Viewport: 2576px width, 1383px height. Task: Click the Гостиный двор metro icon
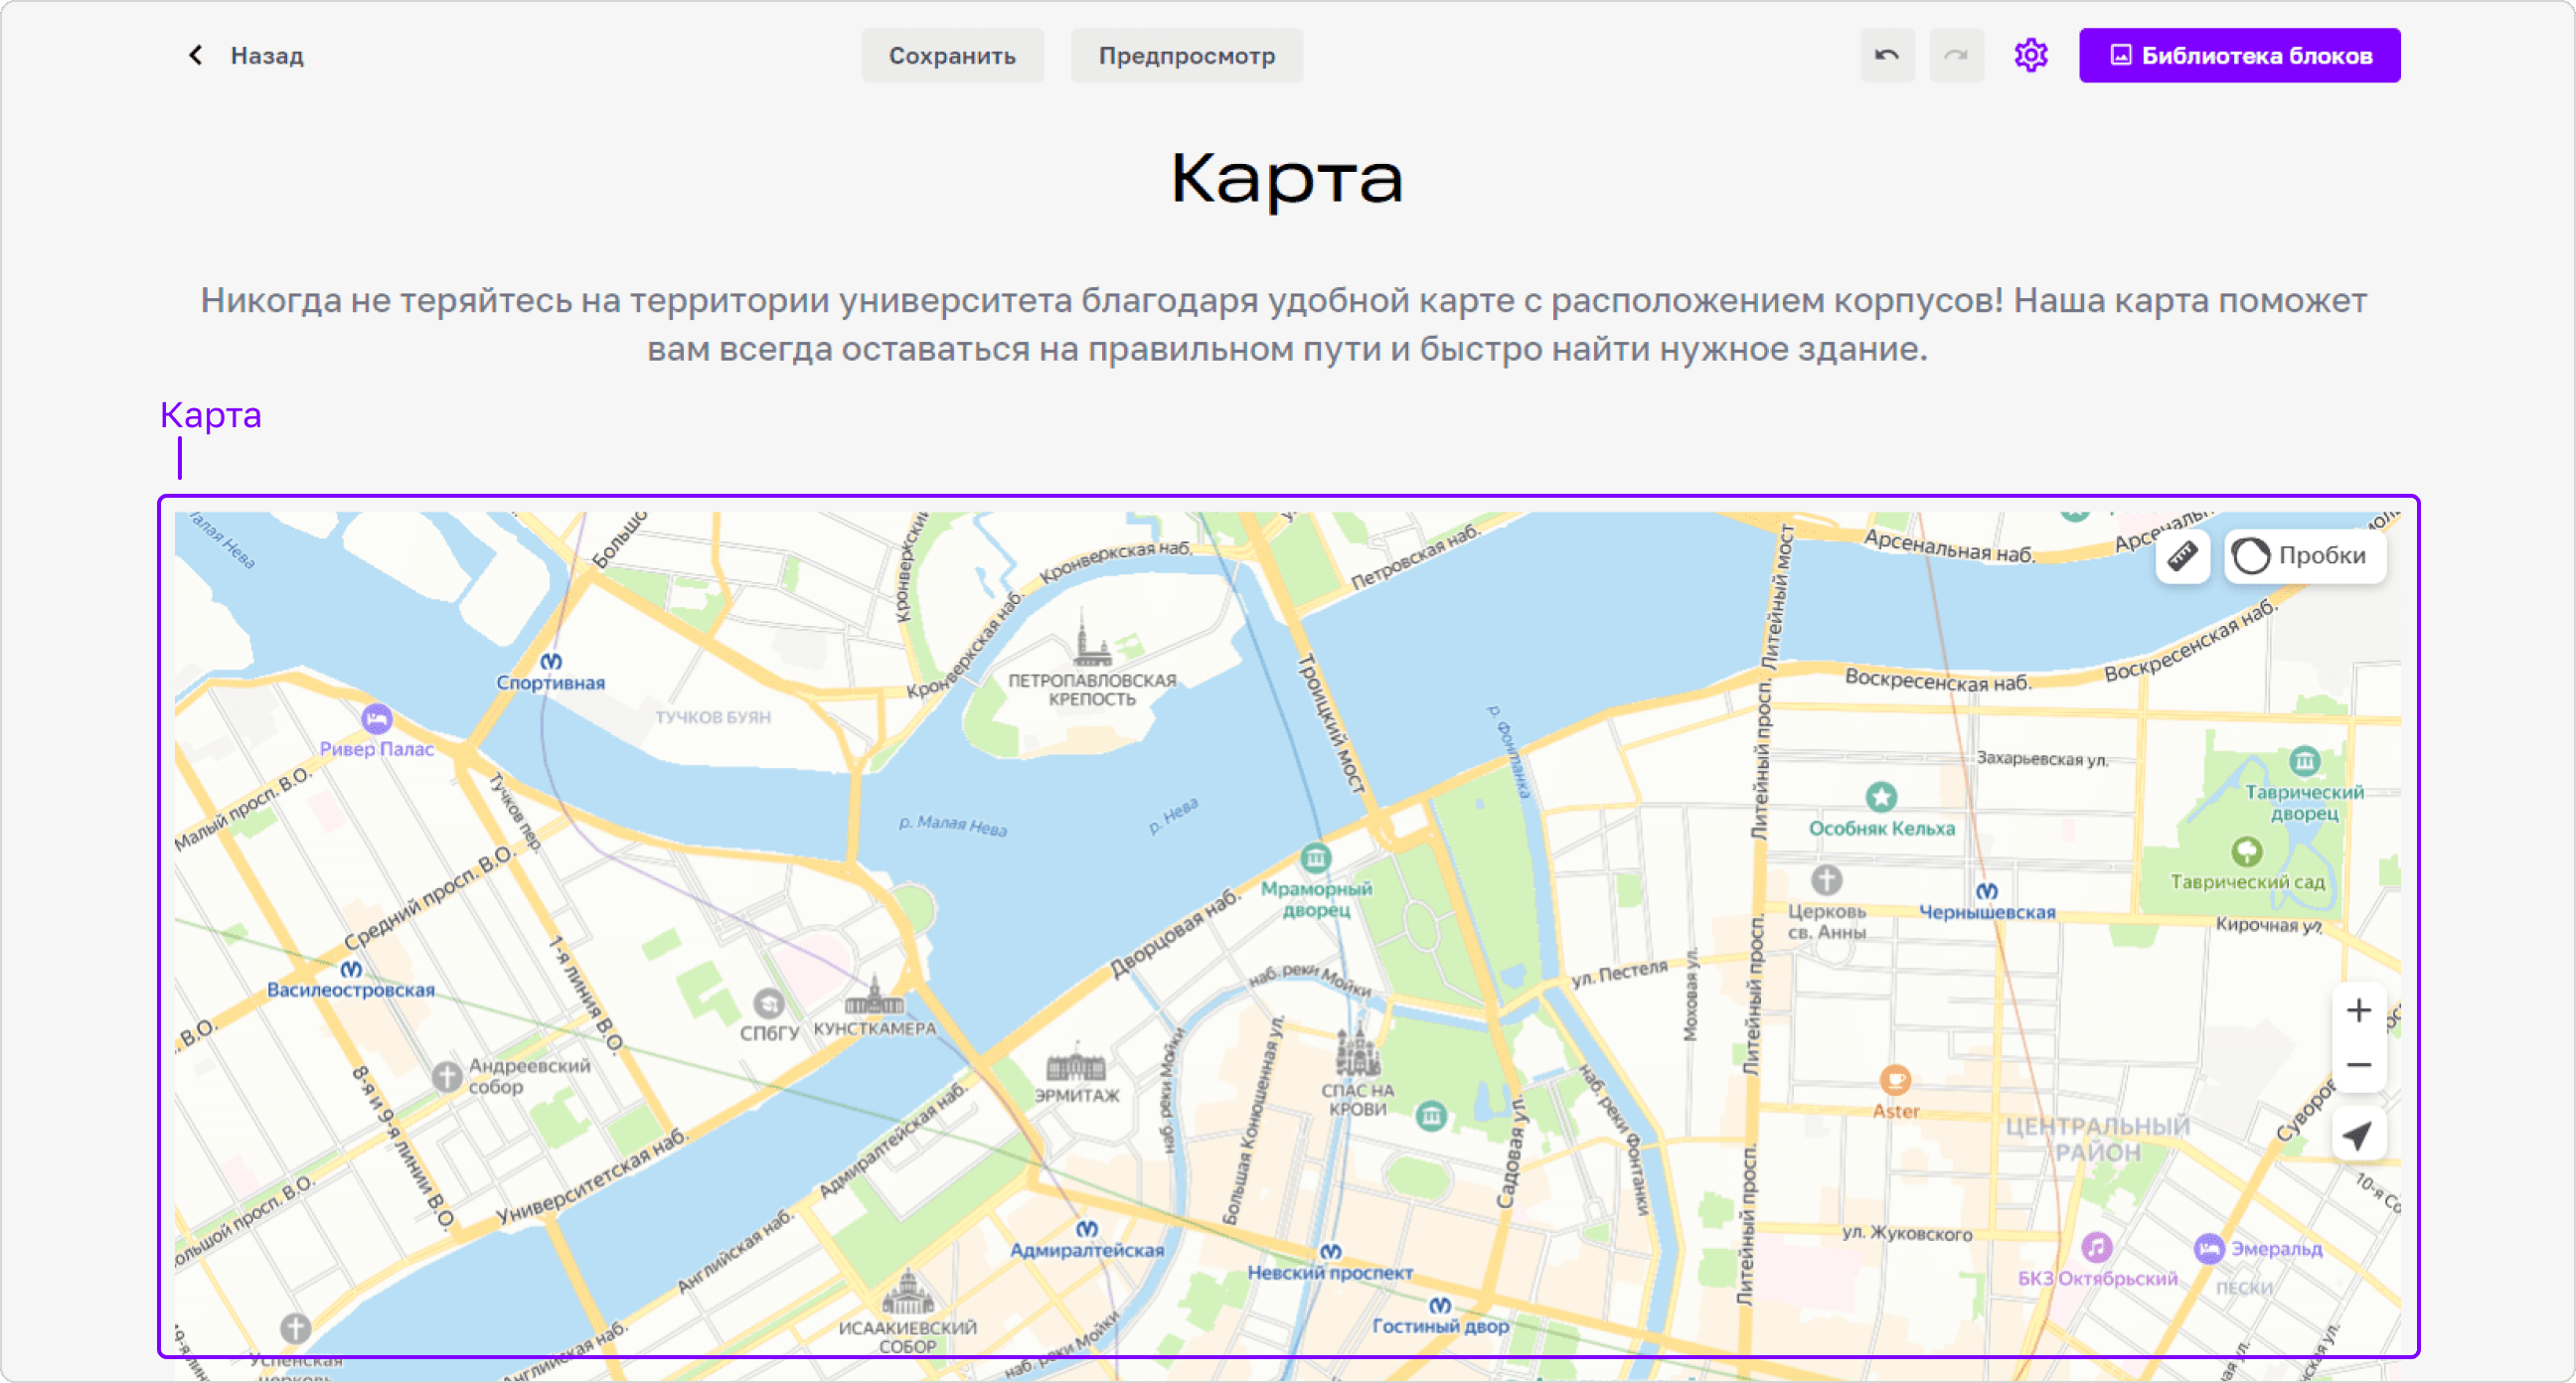[x=1439, y=1305]
